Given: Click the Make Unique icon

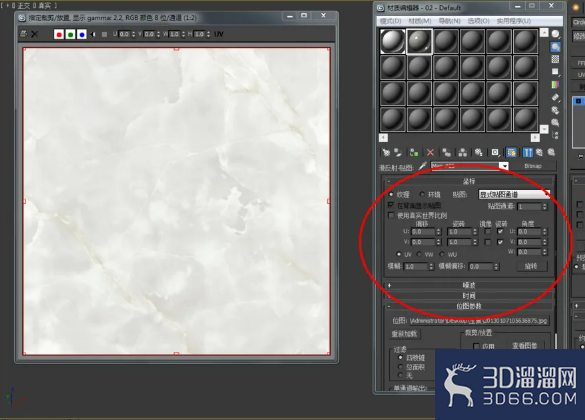Looking at the screenshot, I should [463, 152].
